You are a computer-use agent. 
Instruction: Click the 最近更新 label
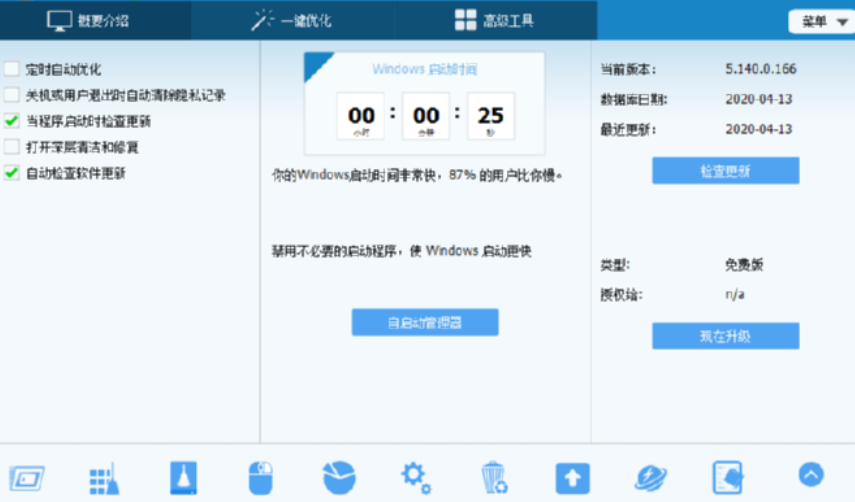[x=628, y=130]
